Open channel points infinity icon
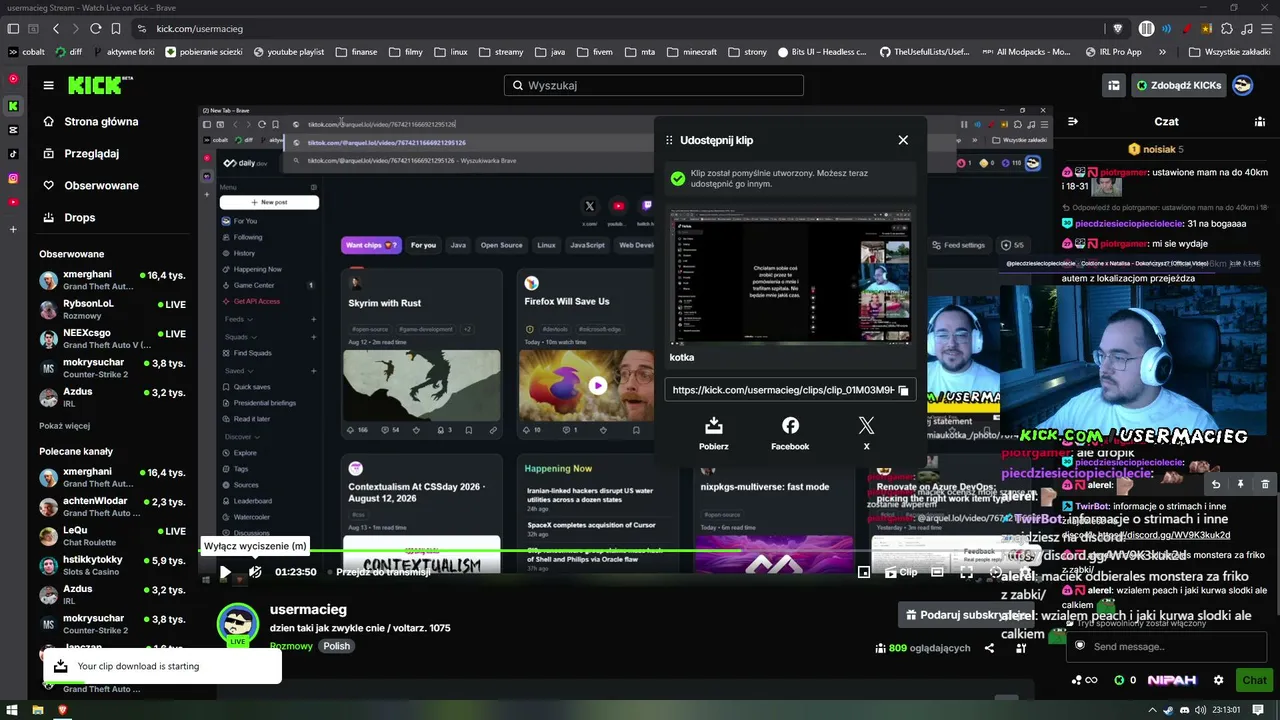This screenshot has width=1280, height=720. pos(1083,680)
